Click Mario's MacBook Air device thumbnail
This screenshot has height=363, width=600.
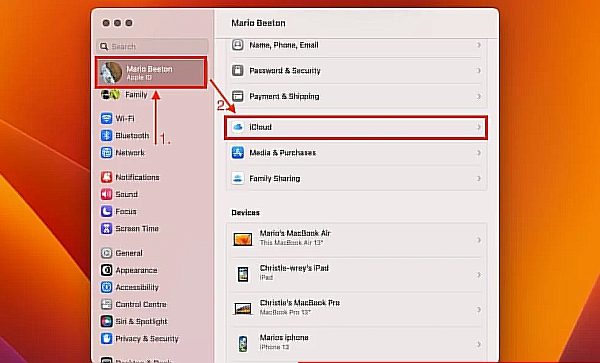[x=243, y=240]
